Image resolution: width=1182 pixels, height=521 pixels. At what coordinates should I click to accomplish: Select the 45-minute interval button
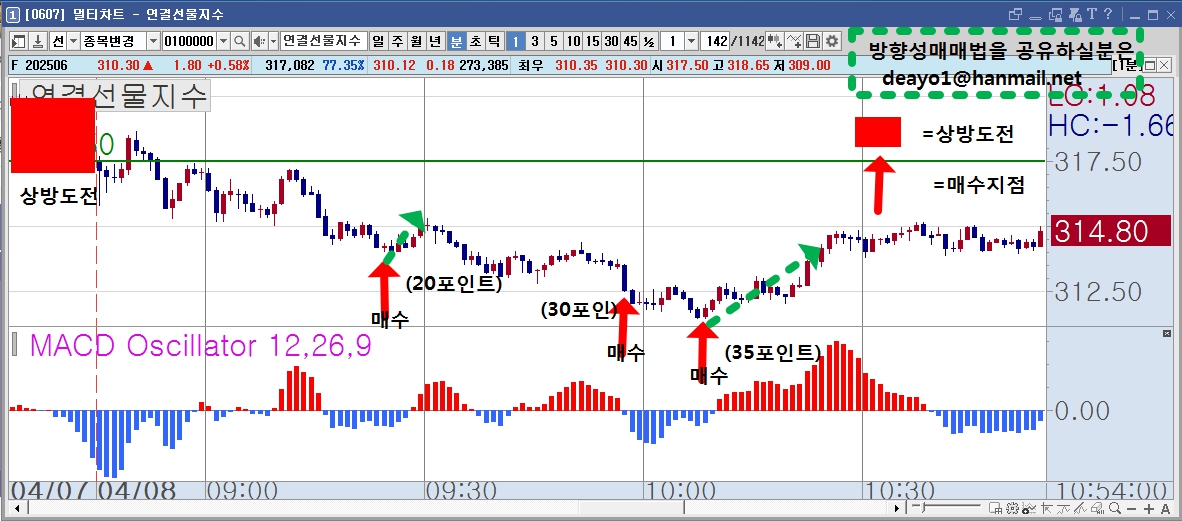tap(630, 41)
